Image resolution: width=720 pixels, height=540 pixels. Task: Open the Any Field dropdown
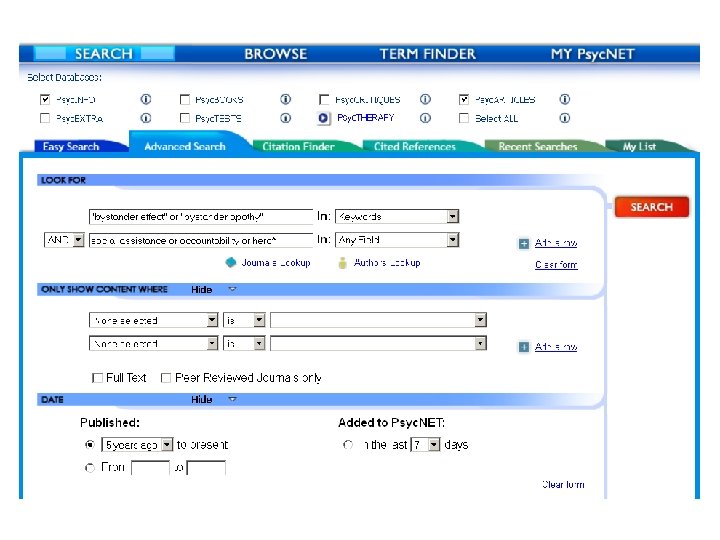(x=397, y=240)
